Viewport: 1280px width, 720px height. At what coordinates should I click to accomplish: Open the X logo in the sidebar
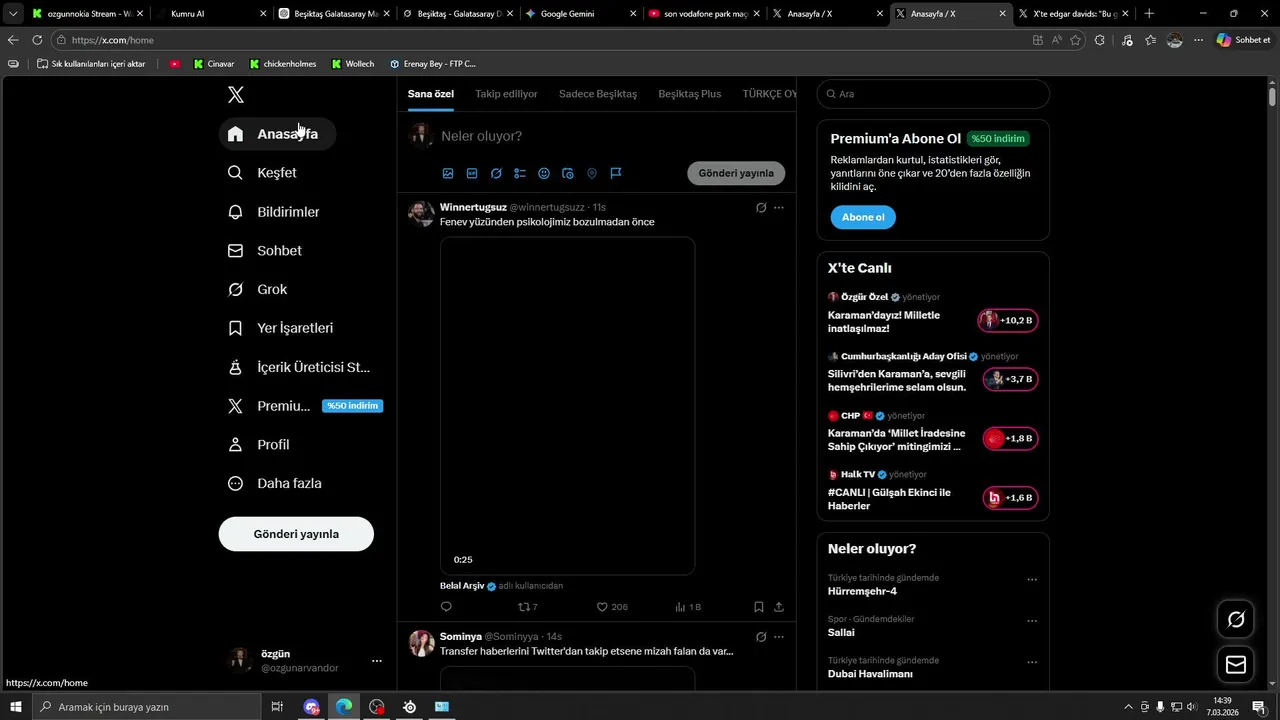click(x=236, y=95)
